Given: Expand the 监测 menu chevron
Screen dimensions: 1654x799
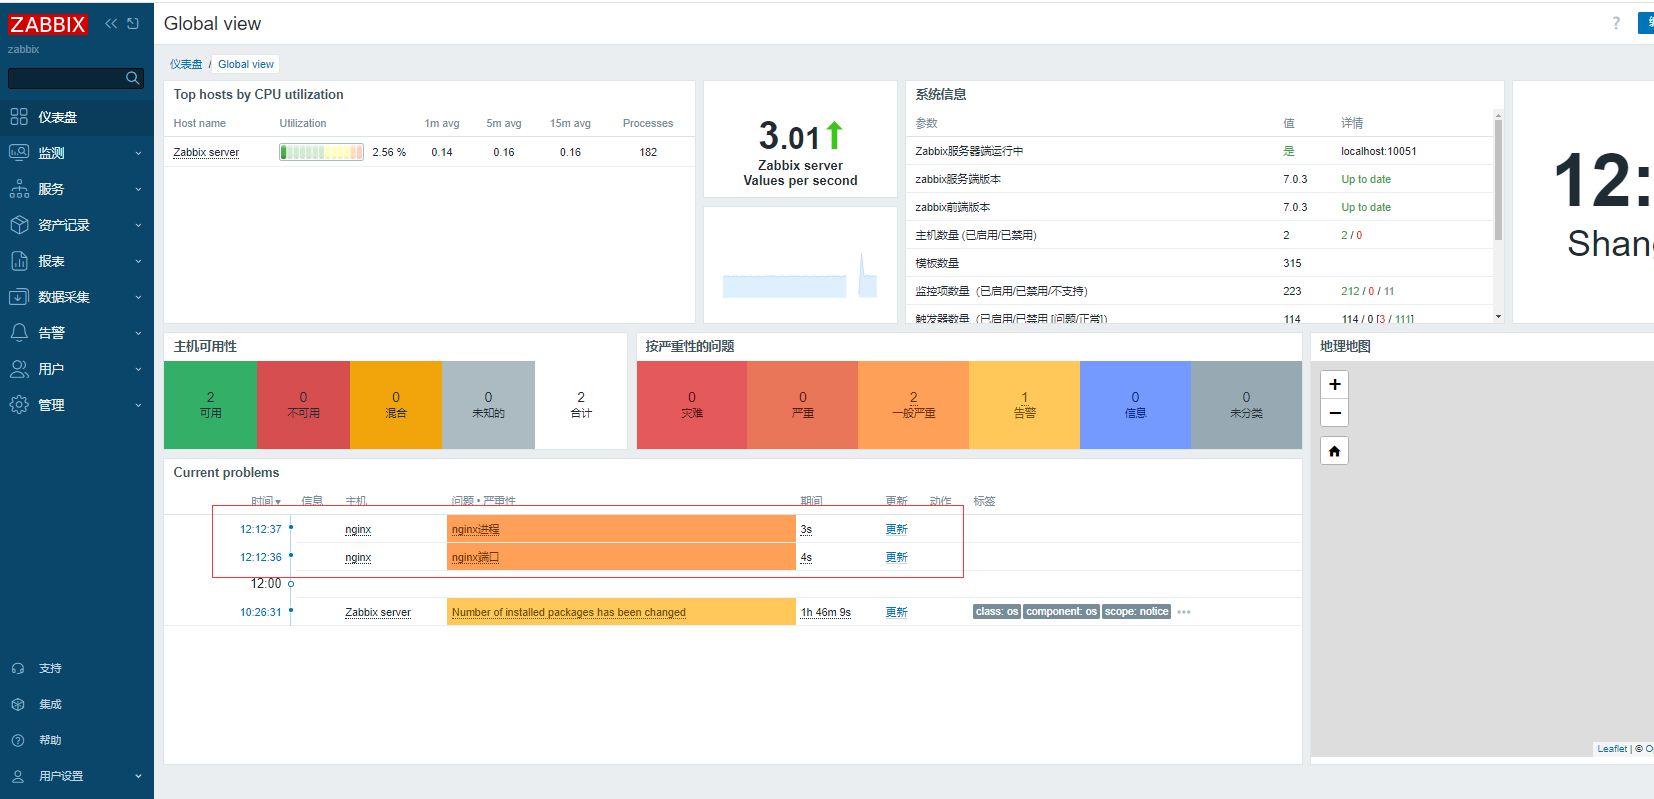Looking at the screenshot, I should (138, 153).
